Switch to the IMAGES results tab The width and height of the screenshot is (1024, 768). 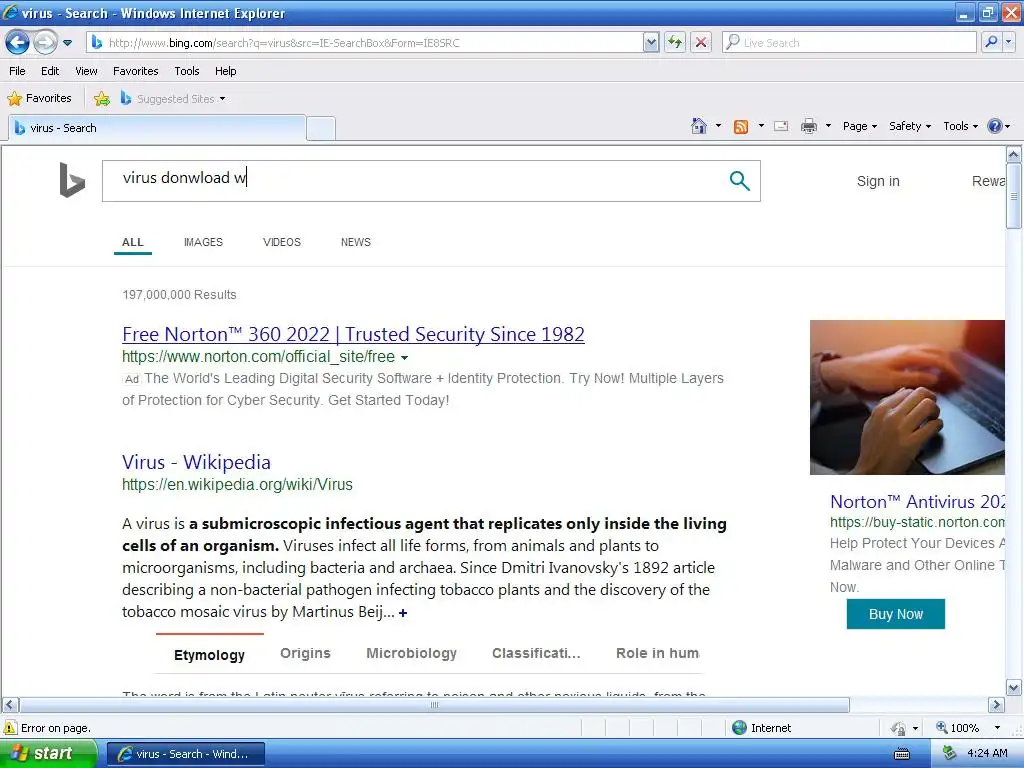coord(203,242)
